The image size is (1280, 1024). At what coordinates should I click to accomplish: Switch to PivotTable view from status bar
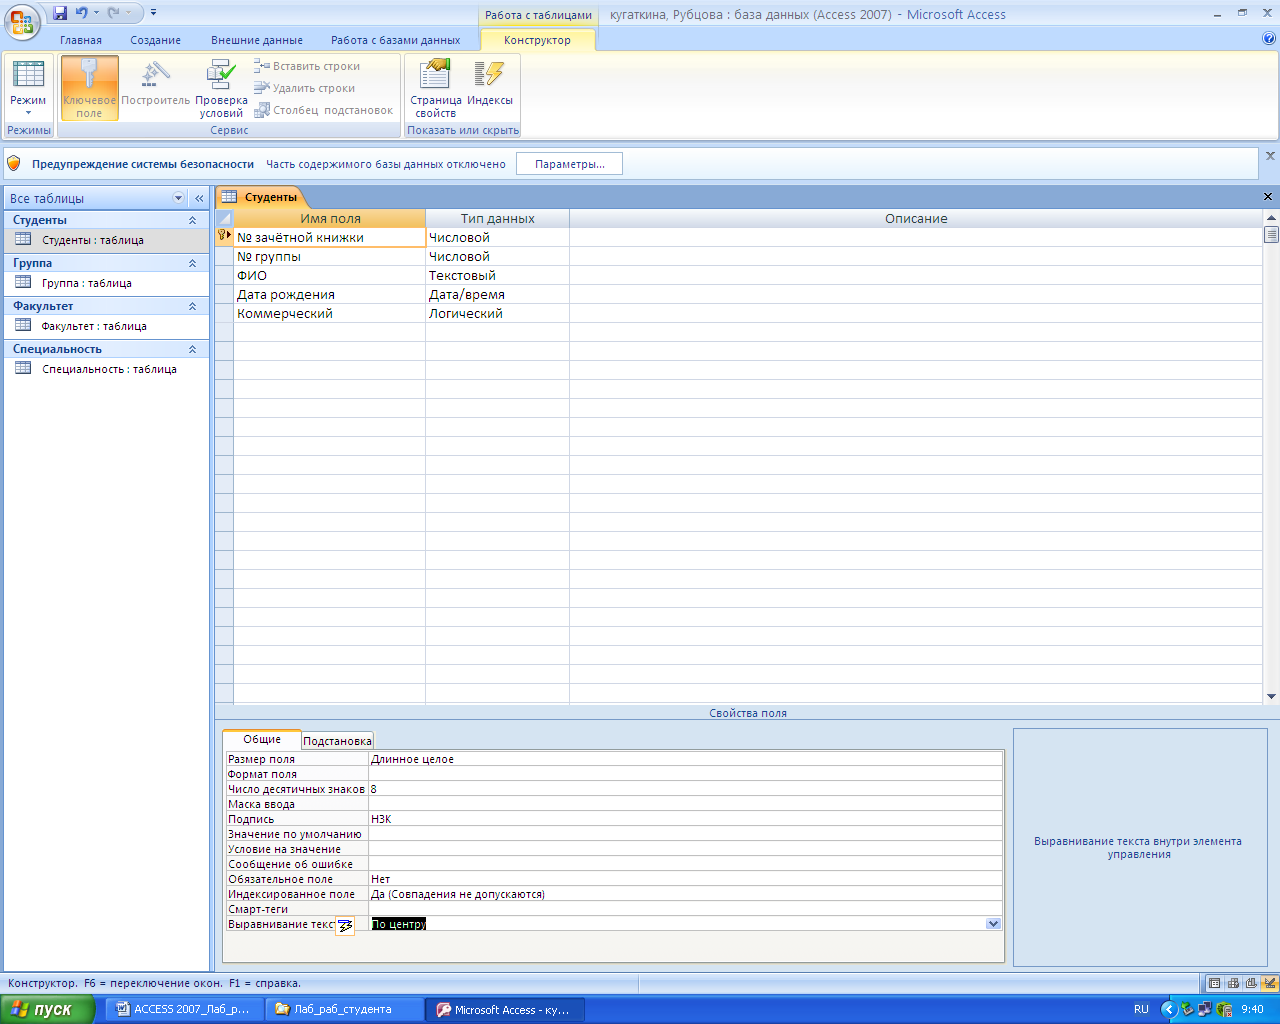[1233, 984]
